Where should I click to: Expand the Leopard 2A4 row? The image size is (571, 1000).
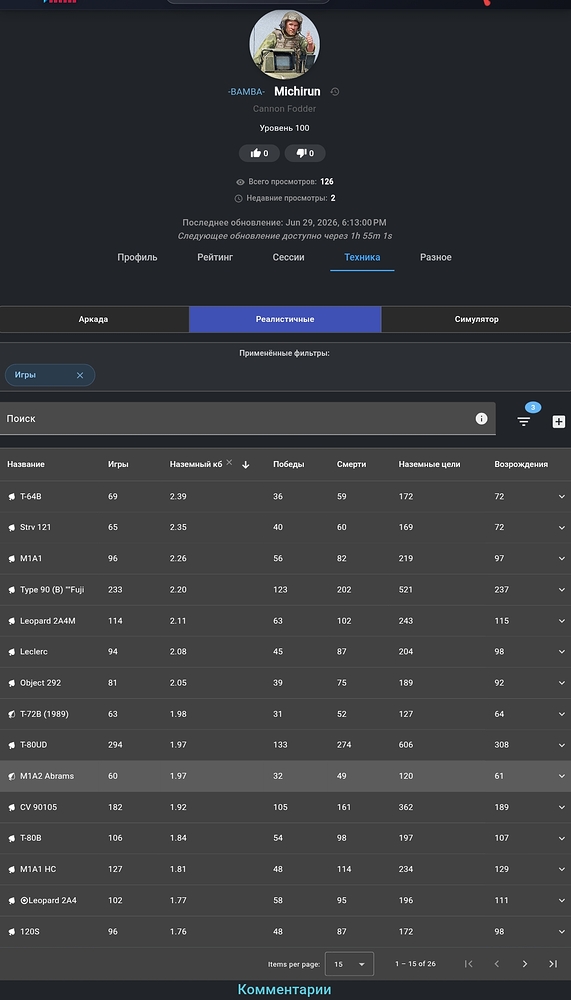click(x=562, y=901)
